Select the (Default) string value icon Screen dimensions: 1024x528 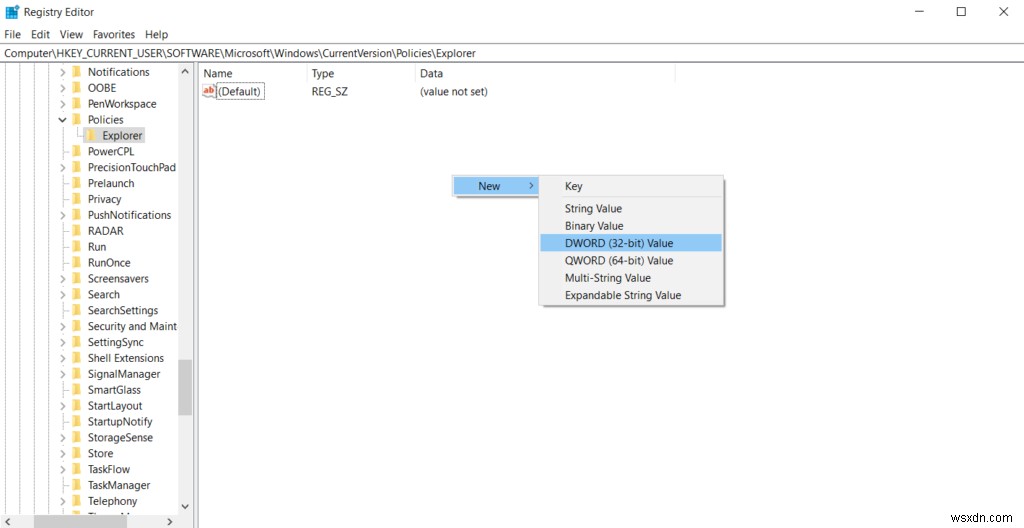click(209, 91)
